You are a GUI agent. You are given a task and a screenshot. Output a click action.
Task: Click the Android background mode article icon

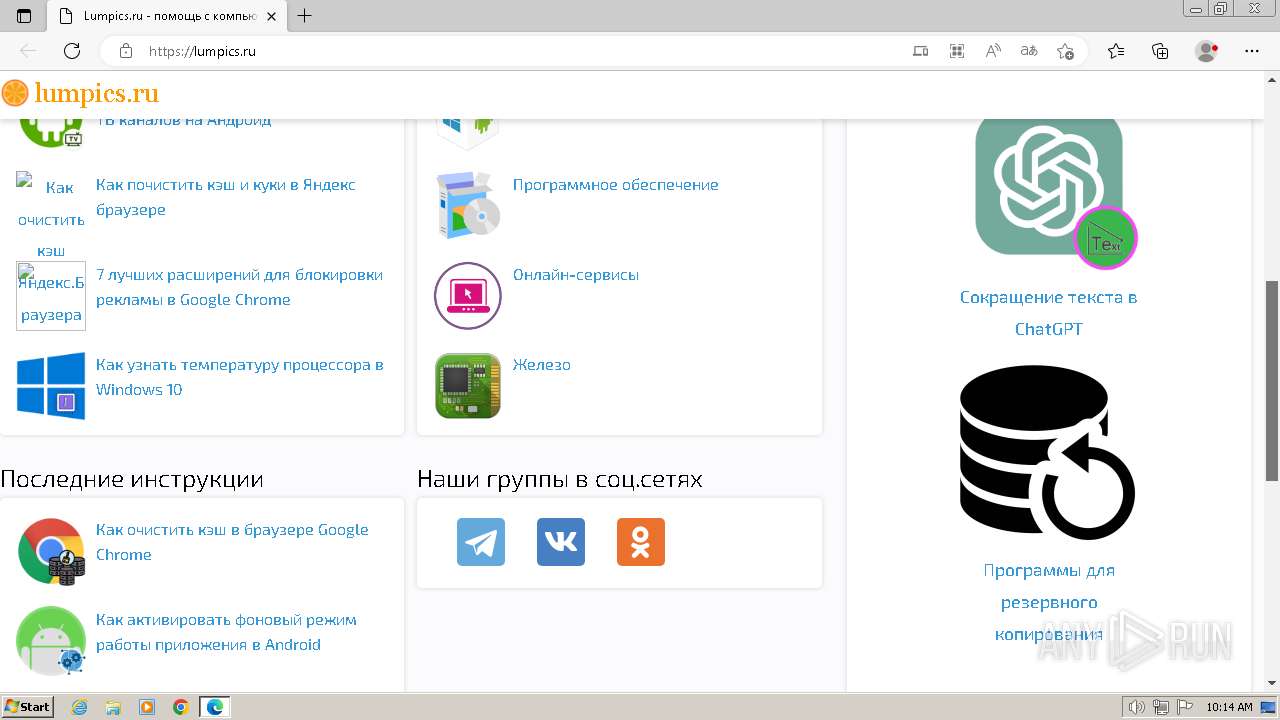tap(51, 641)
